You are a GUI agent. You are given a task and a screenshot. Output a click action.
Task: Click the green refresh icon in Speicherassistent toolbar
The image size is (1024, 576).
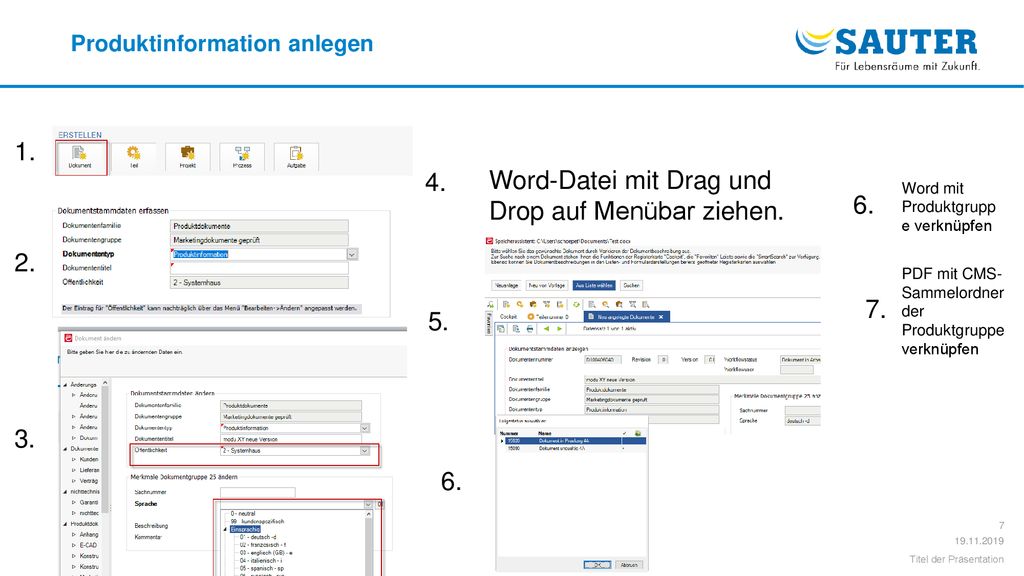pyautogui.click(x=576, y=304)
